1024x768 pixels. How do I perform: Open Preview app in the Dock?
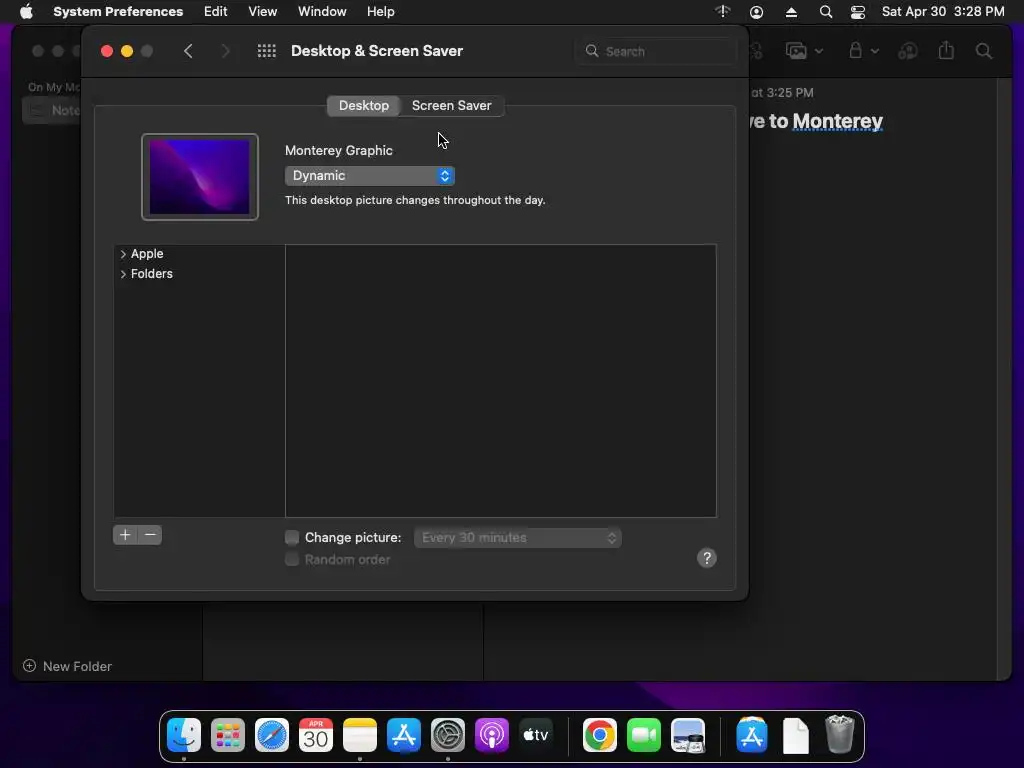click(688, 735)
